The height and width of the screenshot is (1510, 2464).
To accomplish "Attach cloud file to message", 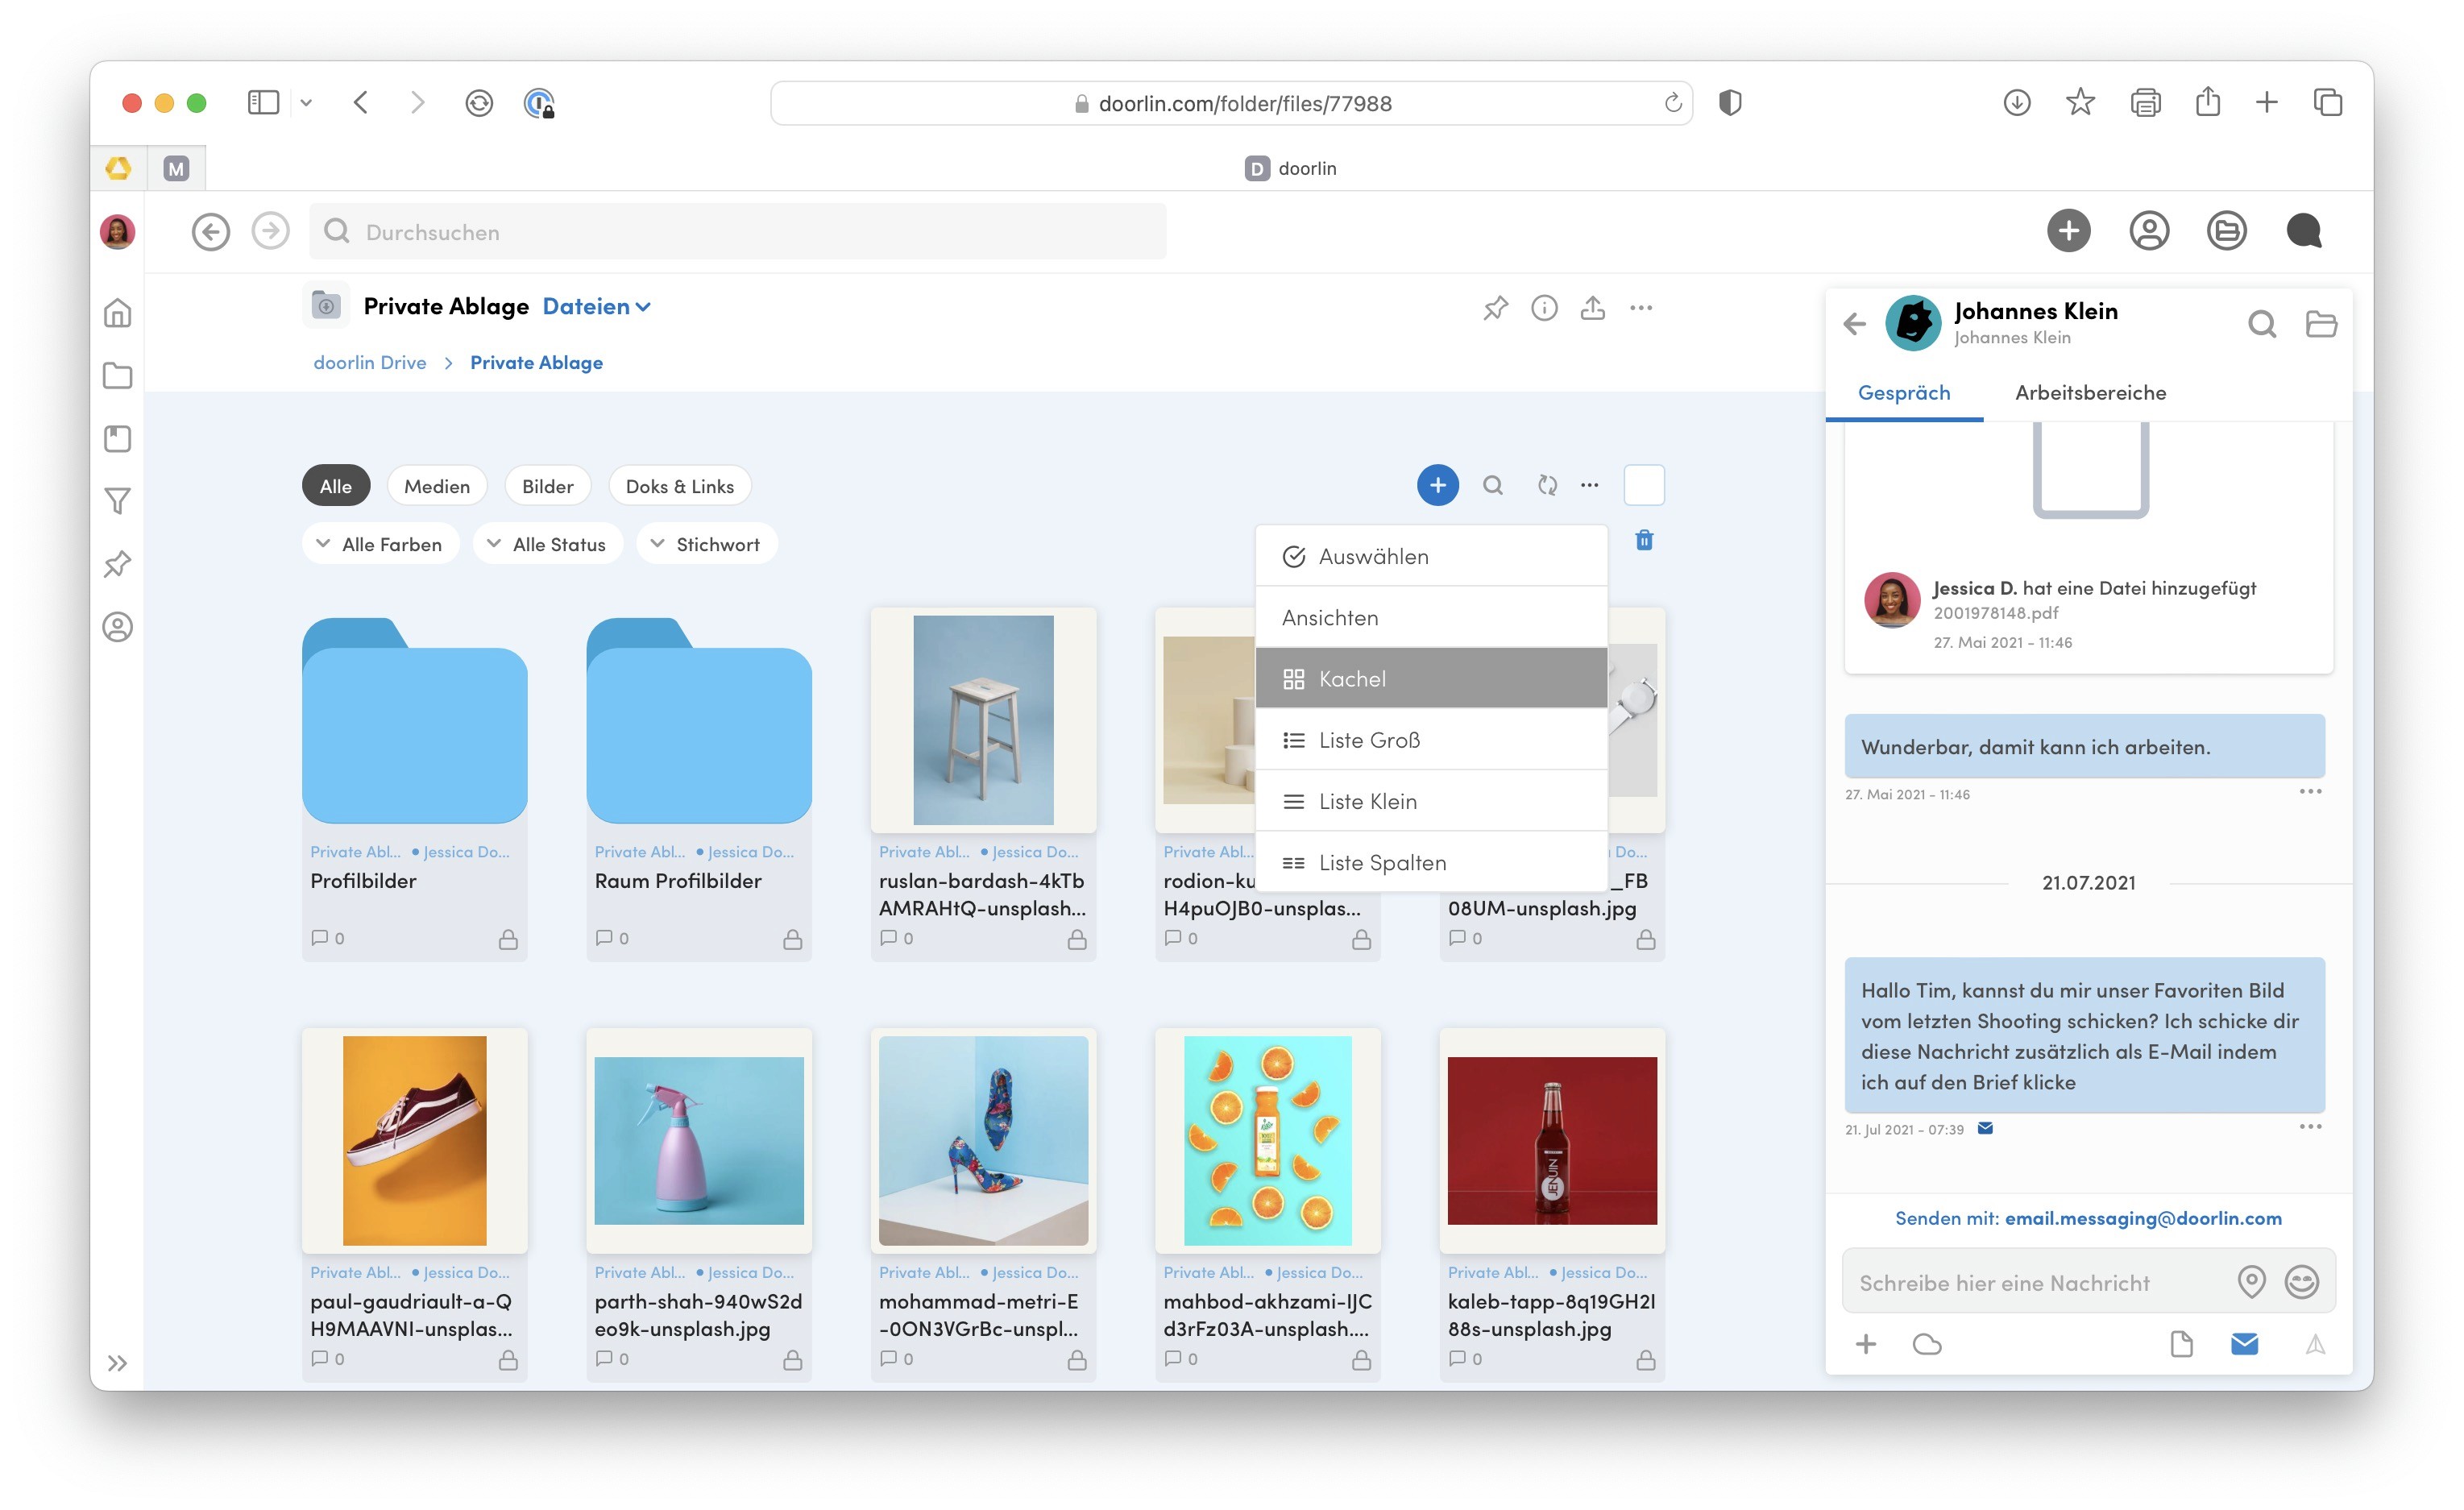I will pos(1926,1344).
